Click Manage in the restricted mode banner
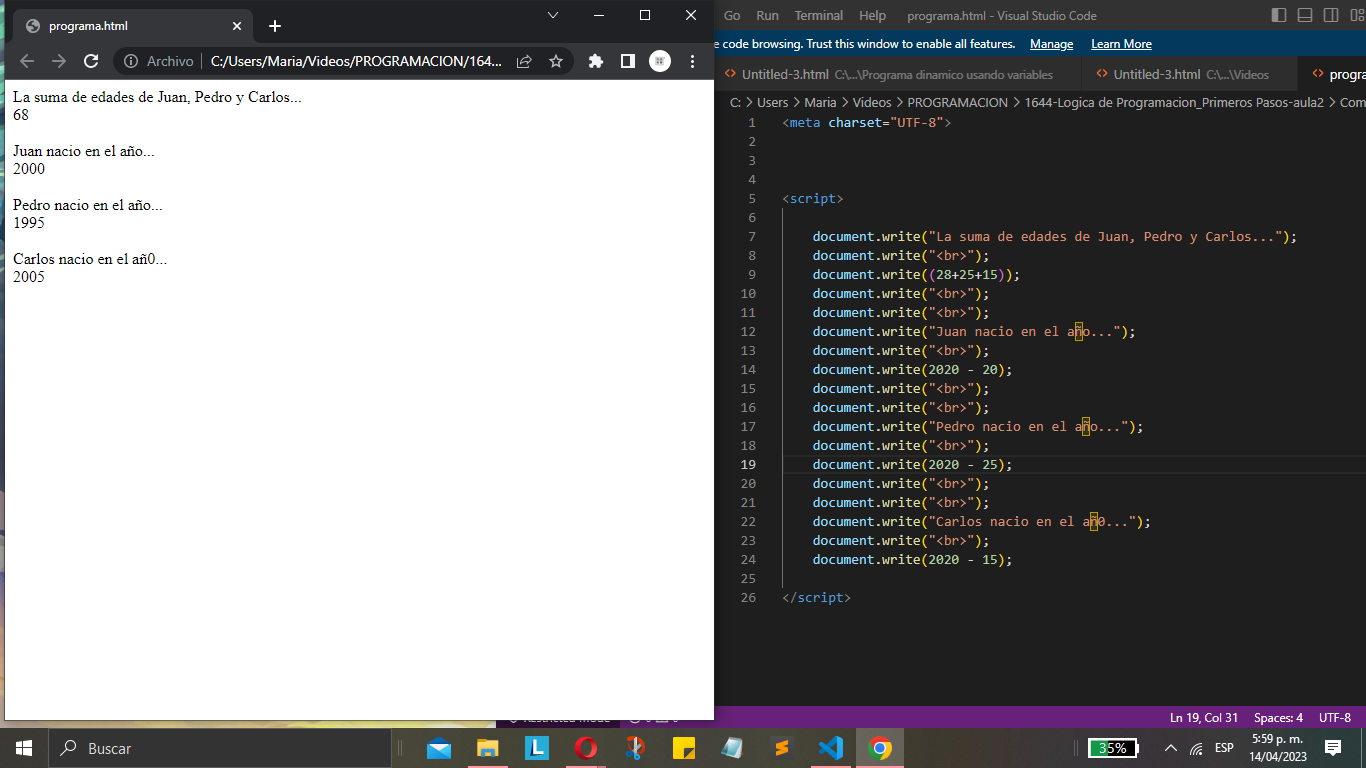1366x768 pixels. coord(1051,44)
